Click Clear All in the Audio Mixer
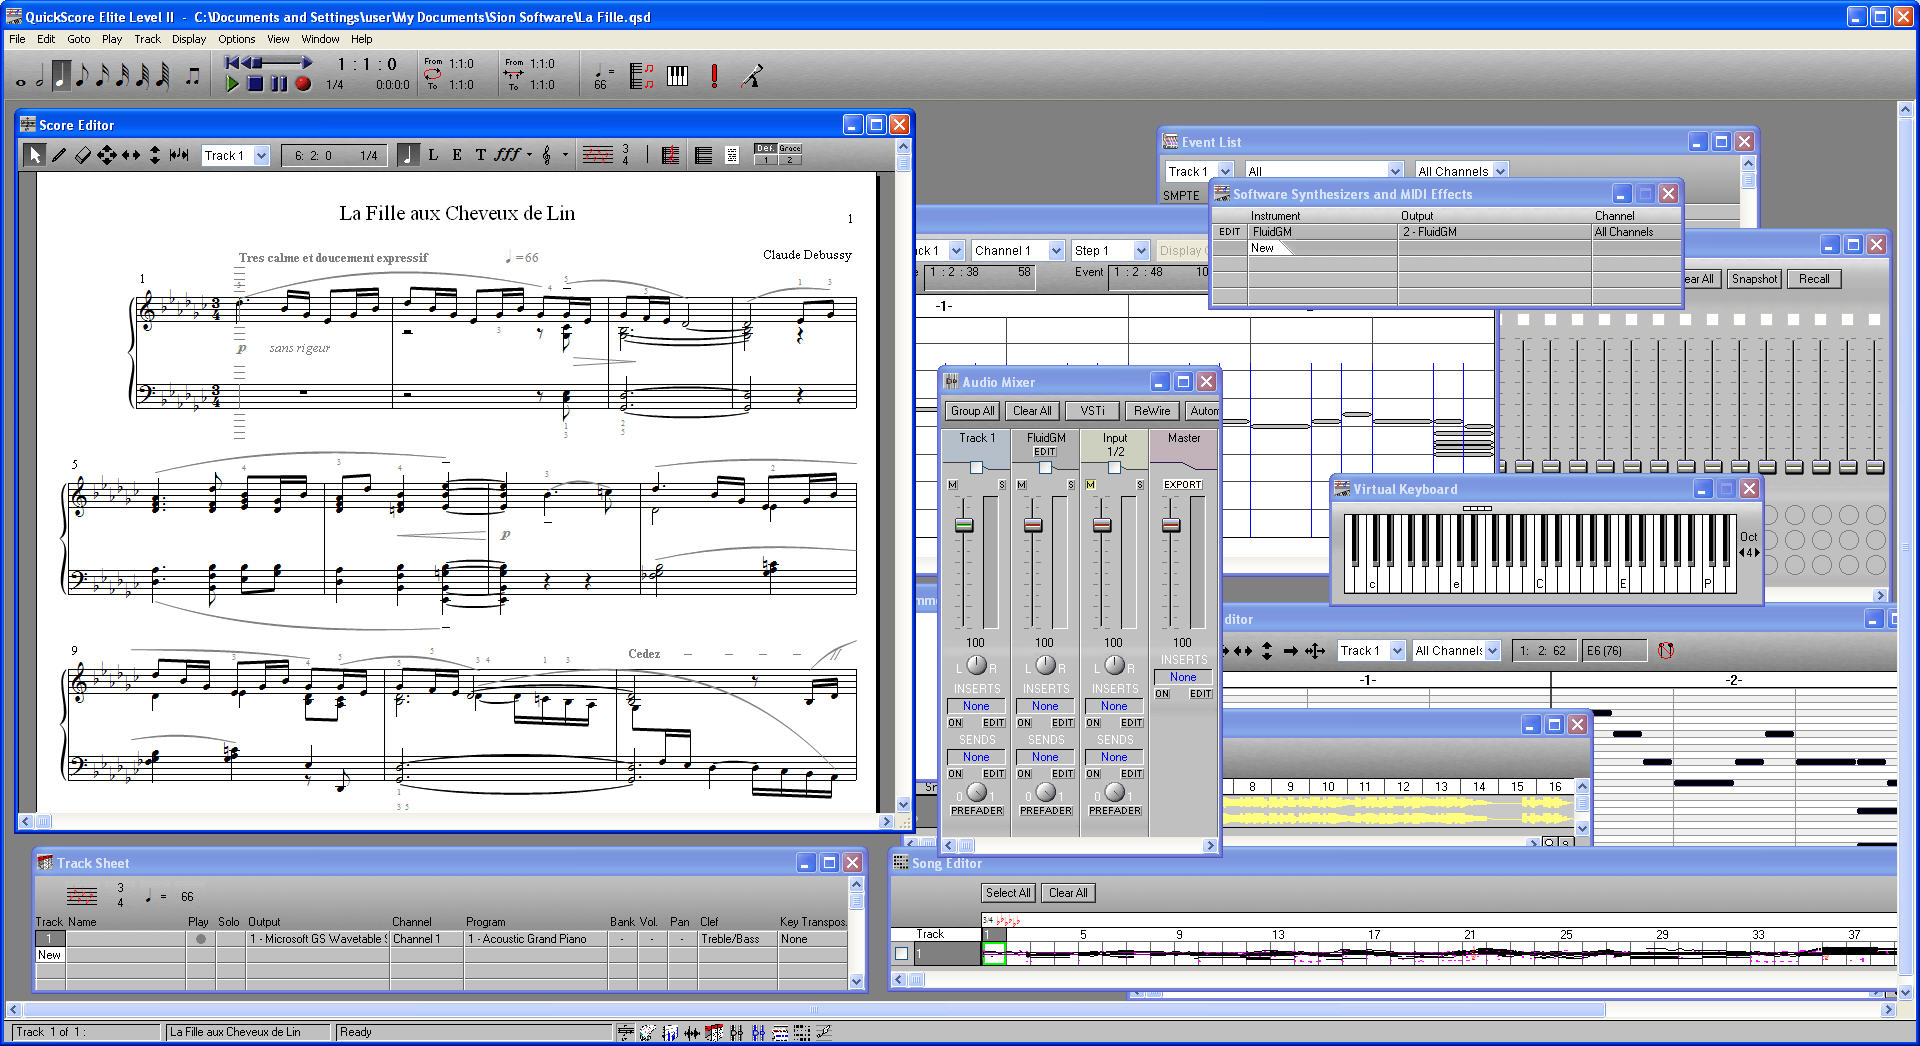The image size is (1920, 1046). click(x=1031, y=410)
